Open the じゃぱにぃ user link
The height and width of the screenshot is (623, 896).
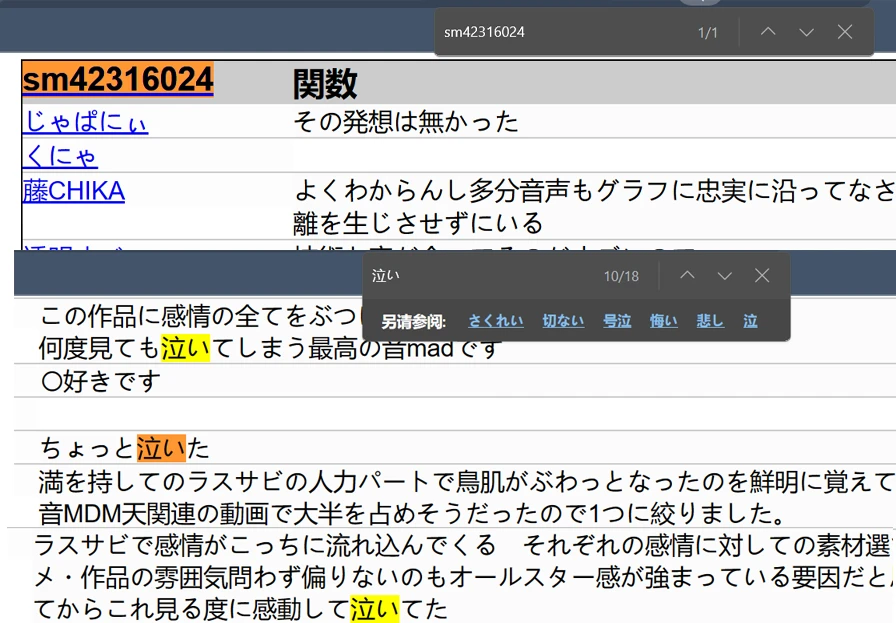pyautogui.click(x=86, y=121)
